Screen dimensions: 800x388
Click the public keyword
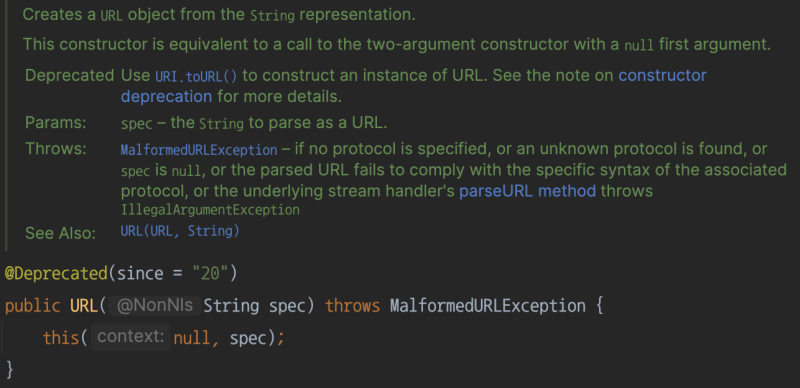[33, 306]
